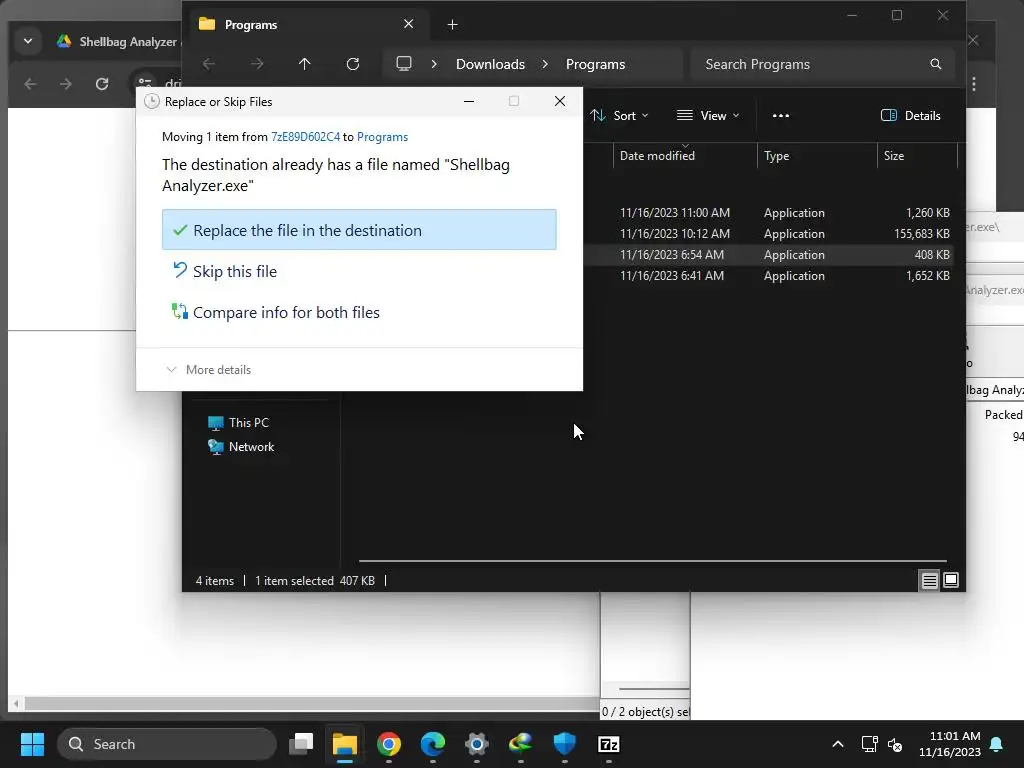Reload the Chrome page behind
The height and width of the screenshot is (768, 1024).
point(102,84)
